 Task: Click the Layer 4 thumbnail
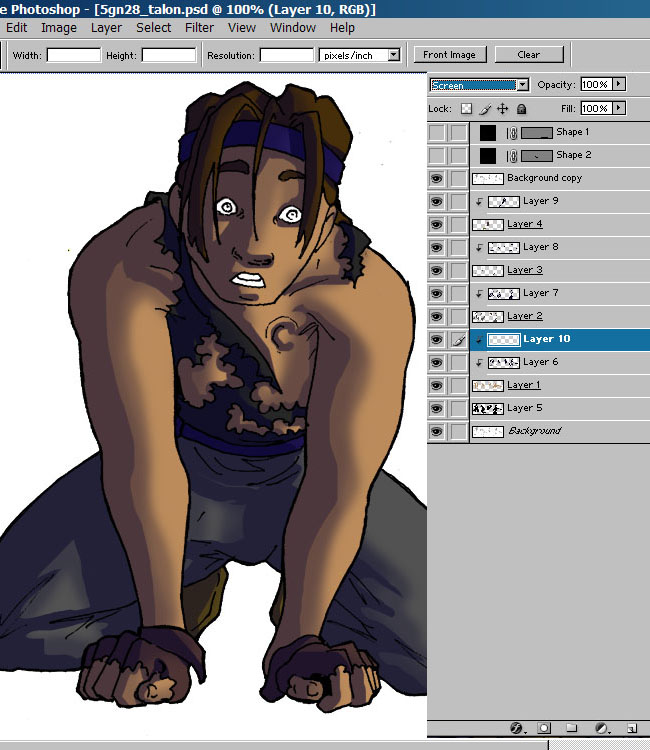pyautogui.click(x=488, y=225)
